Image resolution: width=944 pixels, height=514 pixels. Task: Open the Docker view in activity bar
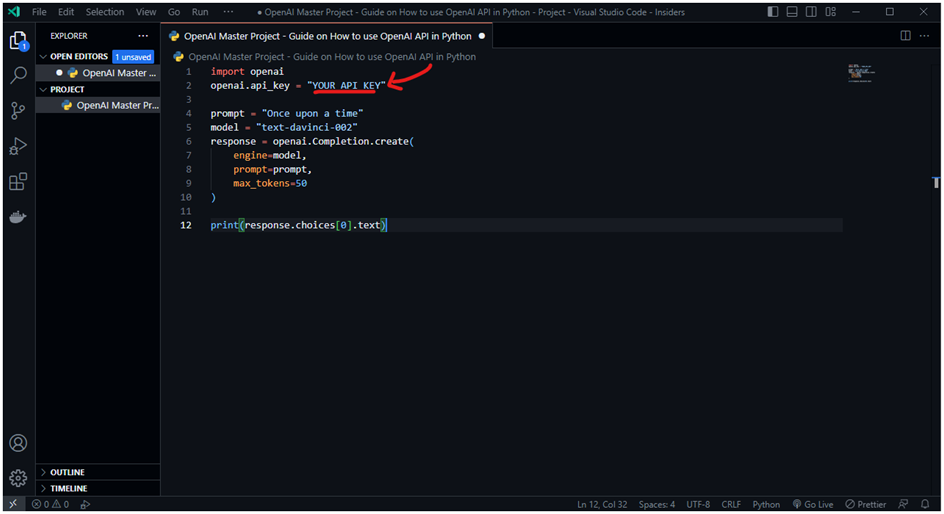click(x=18, y=217)
